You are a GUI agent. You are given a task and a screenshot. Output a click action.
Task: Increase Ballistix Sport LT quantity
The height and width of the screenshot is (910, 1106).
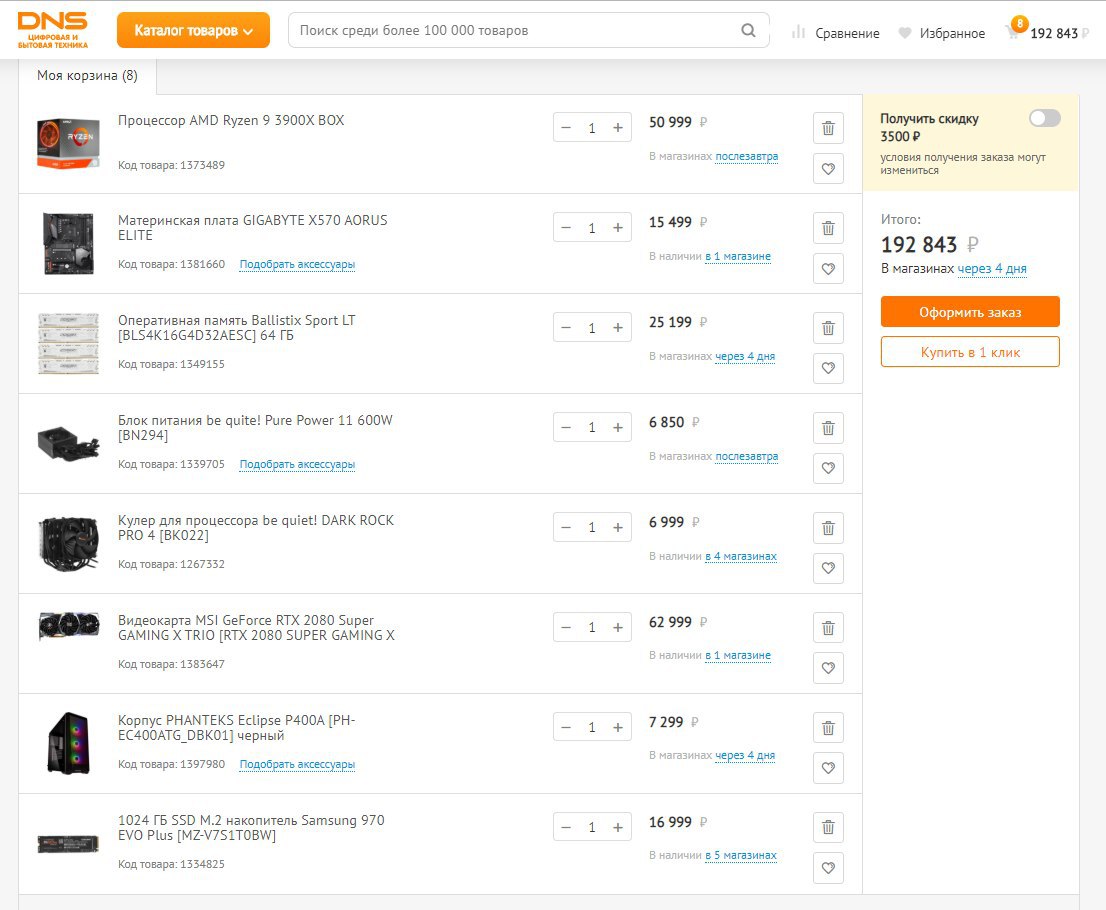pos(618,328)
